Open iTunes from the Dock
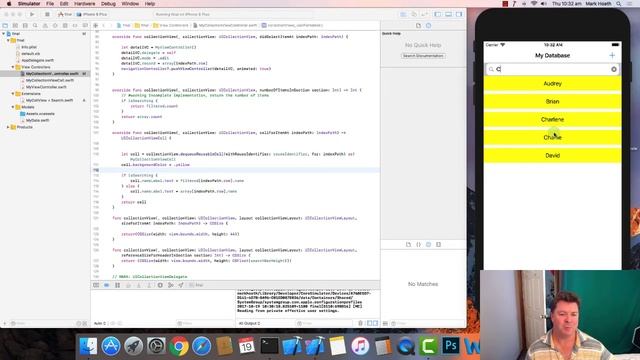This screenshot has height=360, width=640. pyautogui.click(x=360, y=346)
